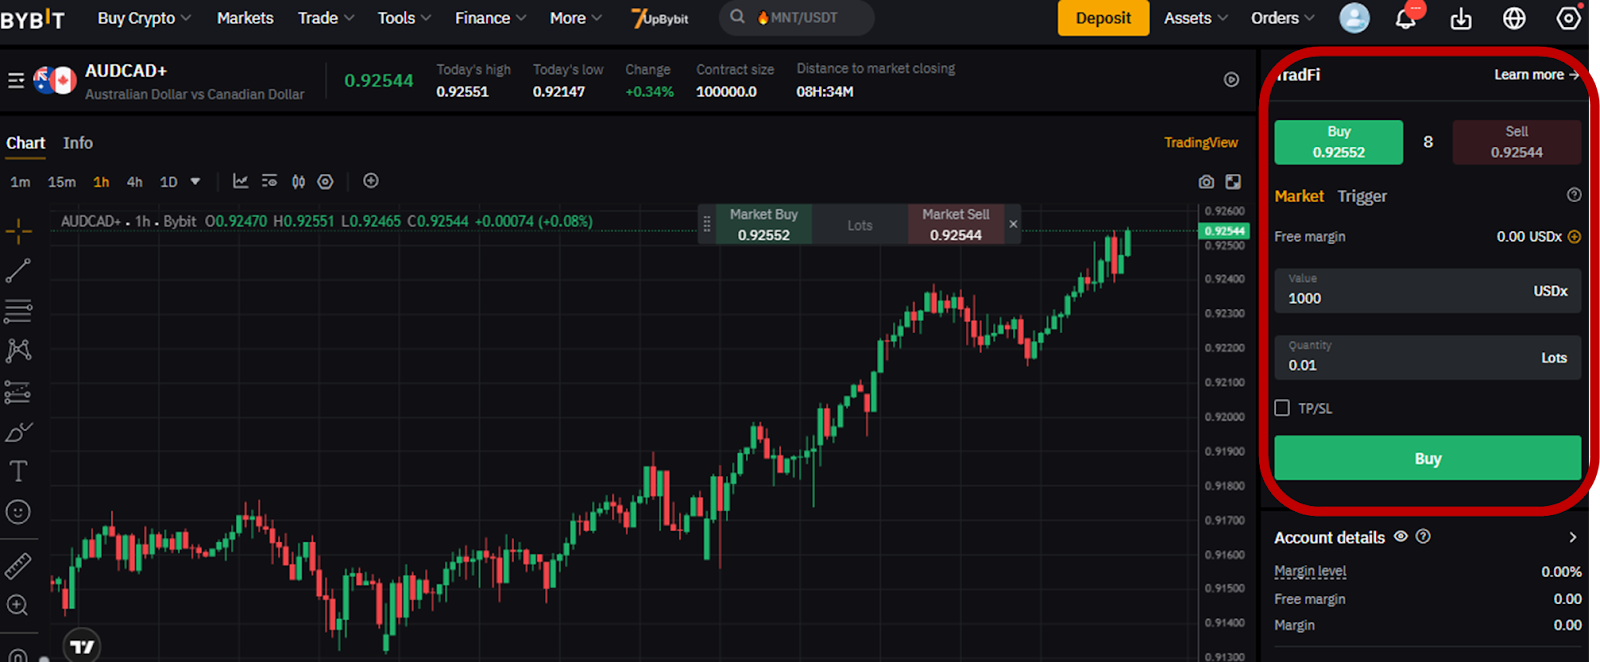Viewport: 1600px width, 662px height.
Task: Switch to the Info tab
Action: [x=78, y=143]
